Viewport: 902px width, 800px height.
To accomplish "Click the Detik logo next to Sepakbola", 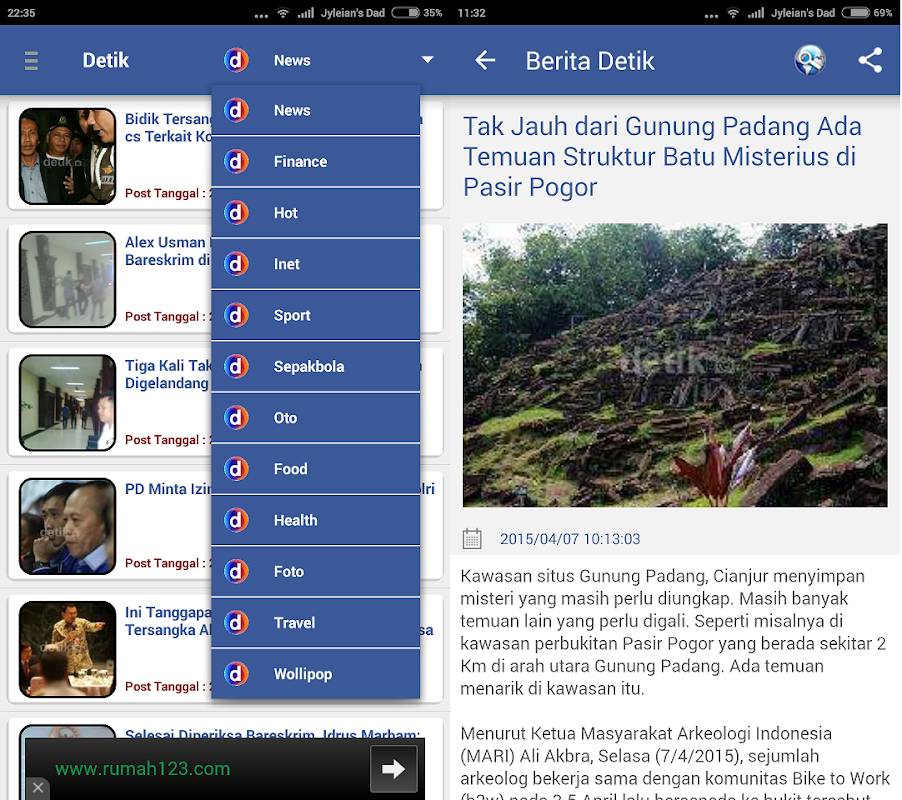I will point(236,366).
